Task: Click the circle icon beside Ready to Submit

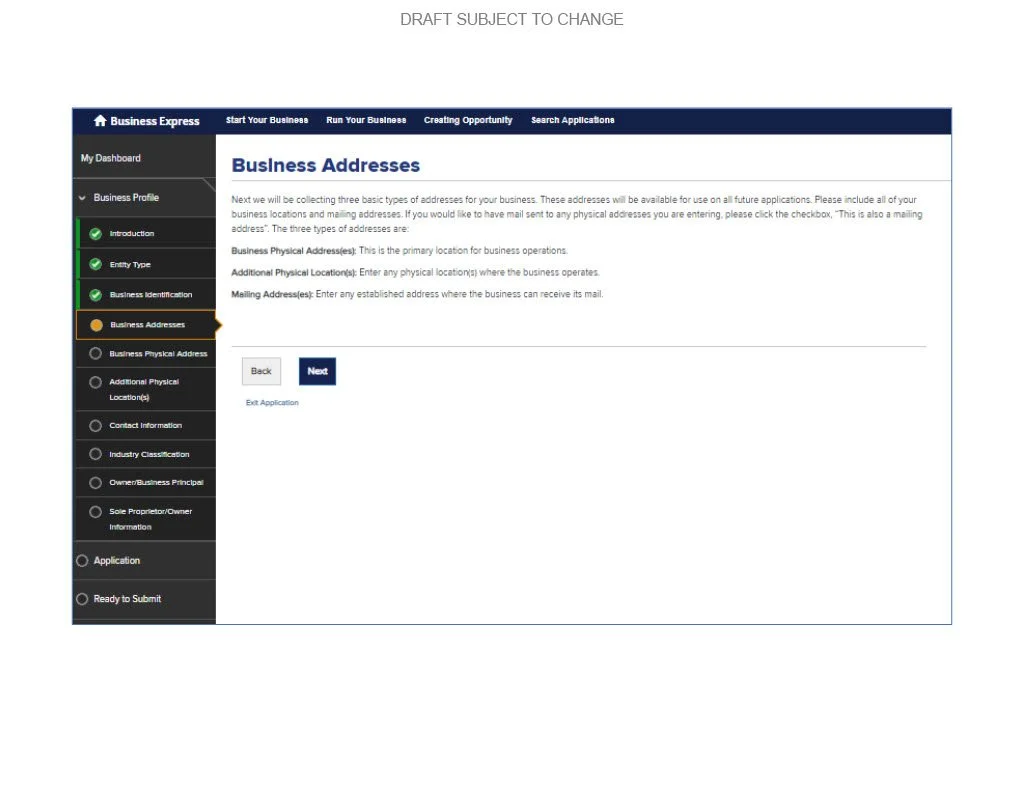Action: tap(82, 599)
